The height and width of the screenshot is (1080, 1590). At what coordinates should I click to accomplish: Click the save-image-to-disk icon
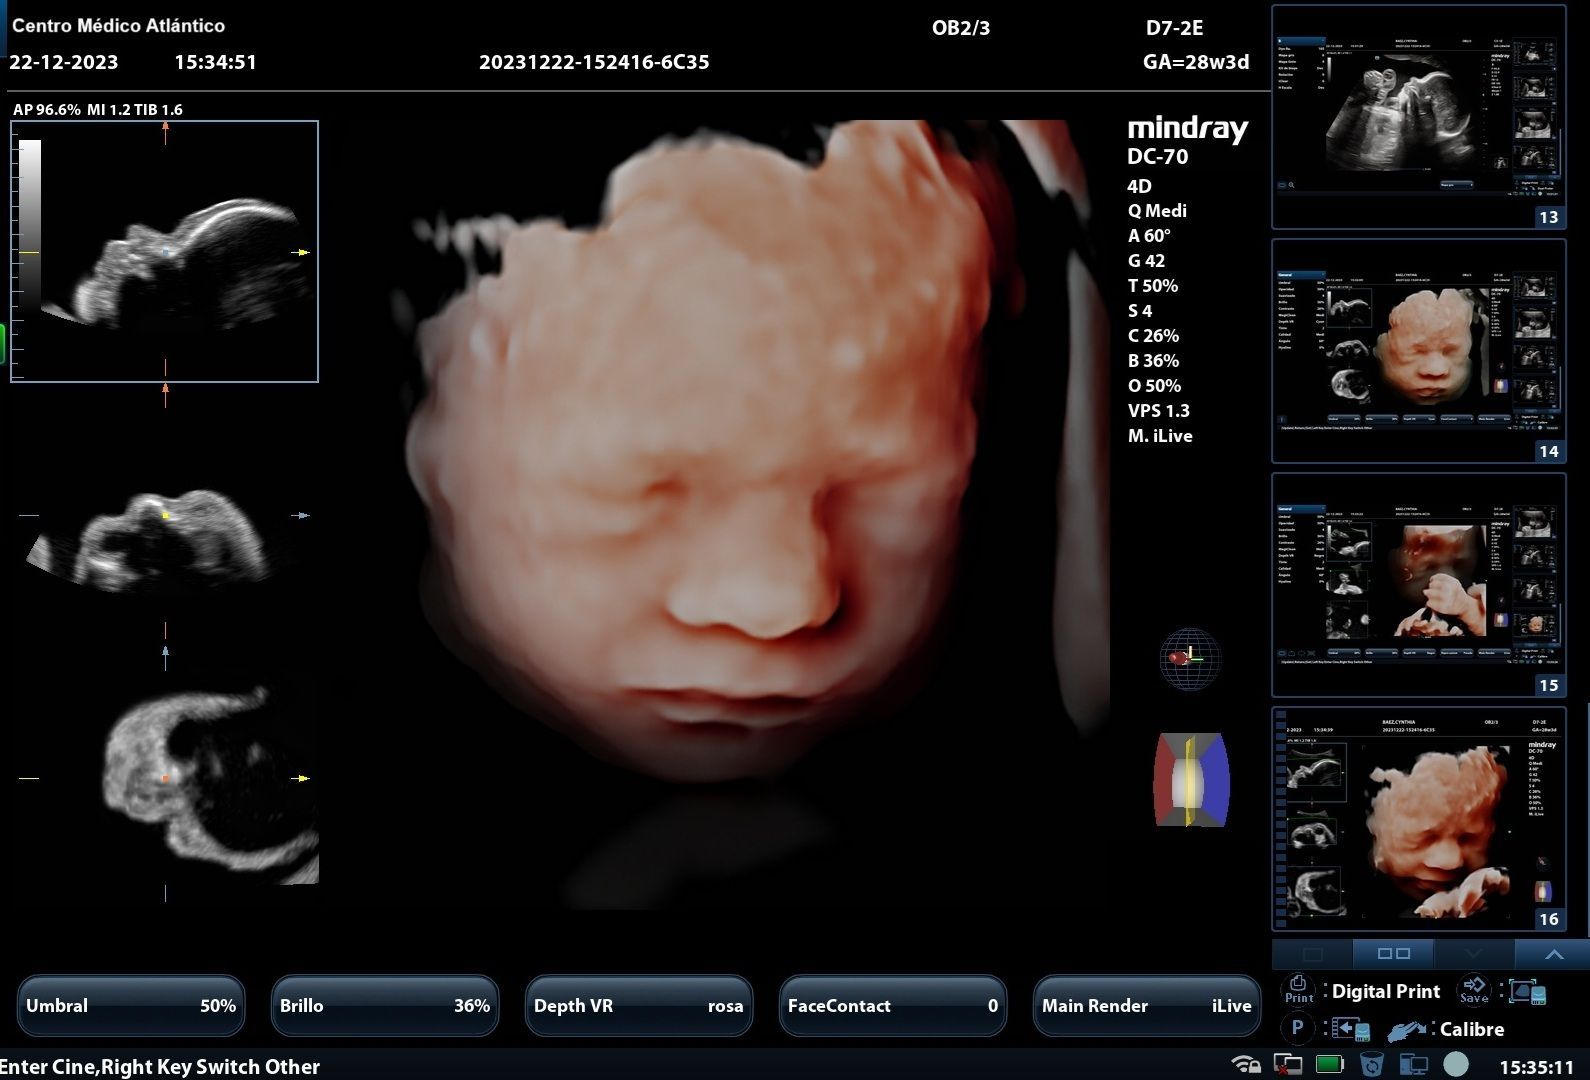(x=1528, y=991)
